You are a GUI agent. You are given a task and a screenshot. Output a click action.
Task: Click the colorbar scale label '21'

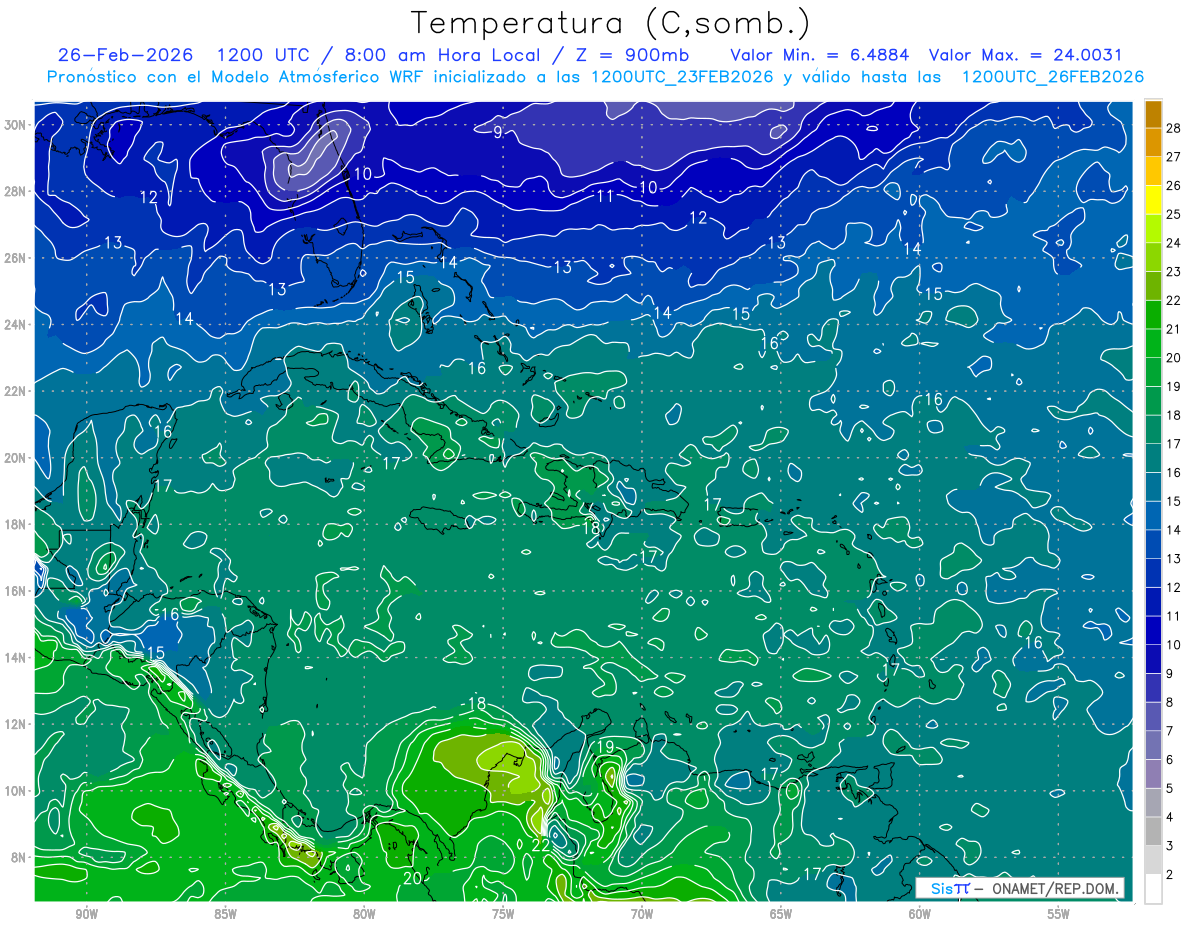(1174, 329)
